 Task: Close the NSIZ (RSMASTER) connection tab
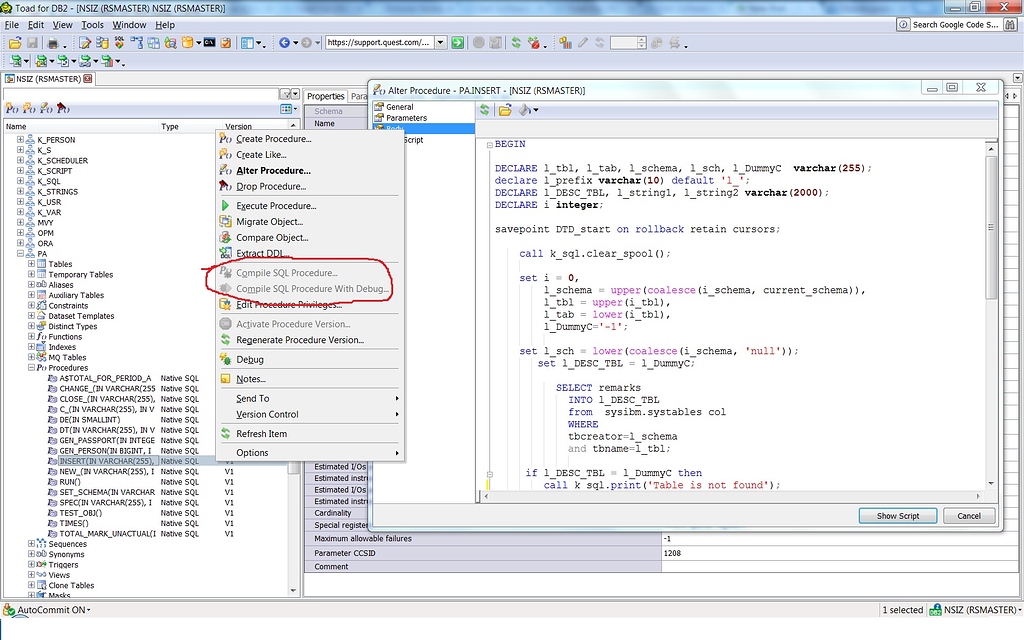(88, 78)
